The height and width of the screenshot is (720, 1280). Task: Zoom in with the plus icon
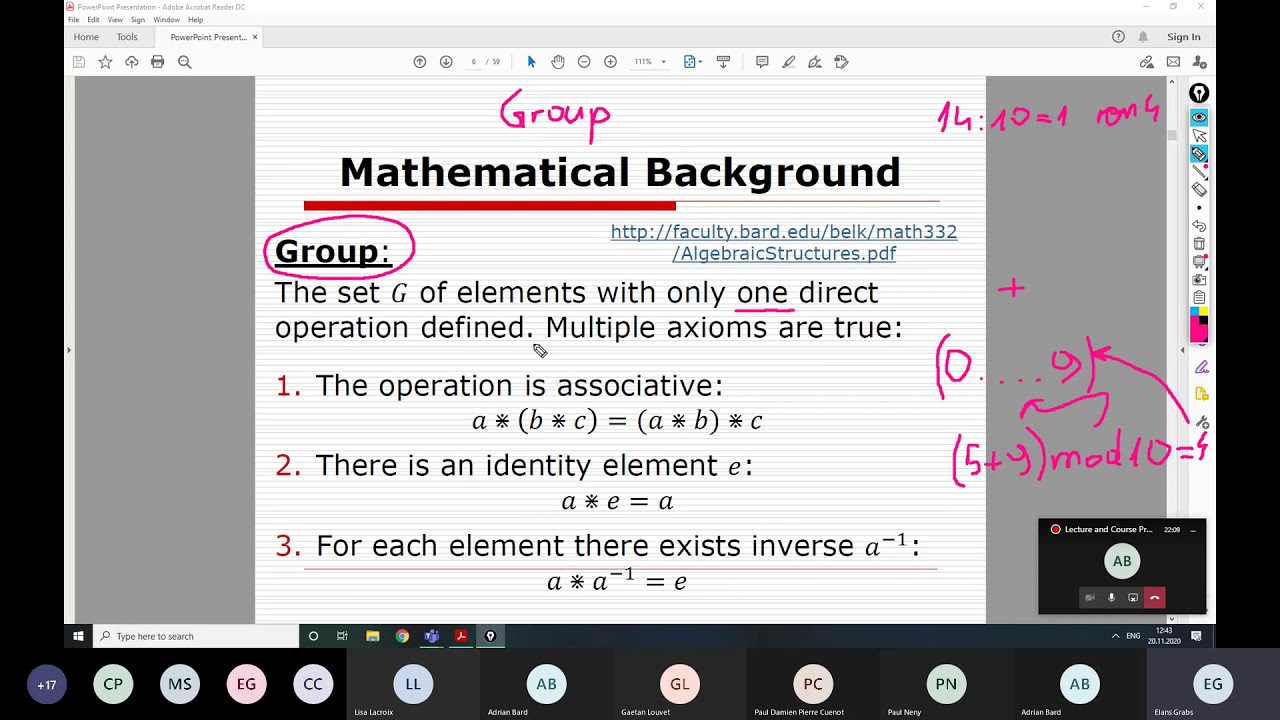tap(610, 62)
